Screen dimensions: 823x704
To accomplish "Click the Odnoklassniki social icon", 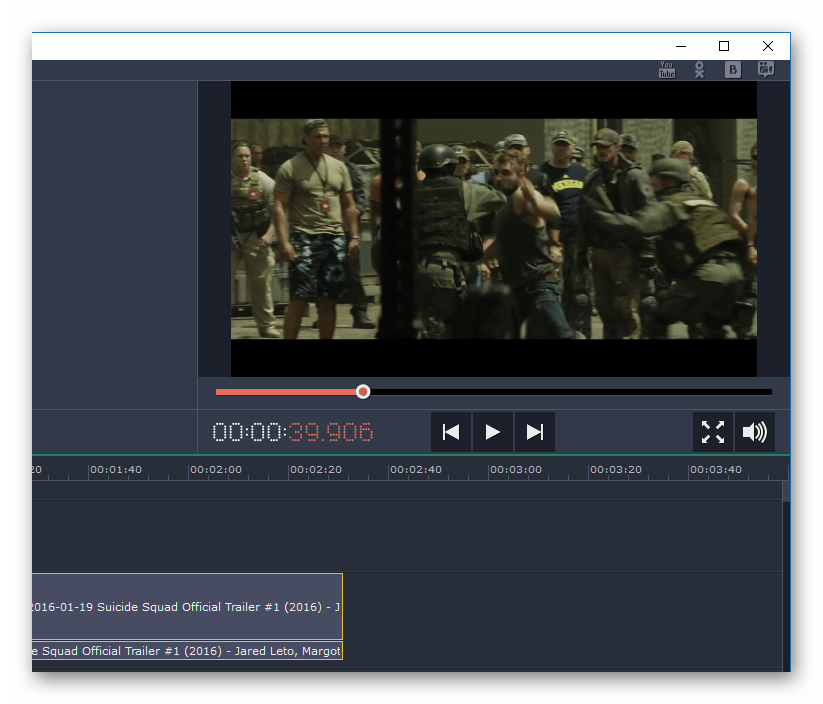I will pyautogui.click(x=700, y=70).
